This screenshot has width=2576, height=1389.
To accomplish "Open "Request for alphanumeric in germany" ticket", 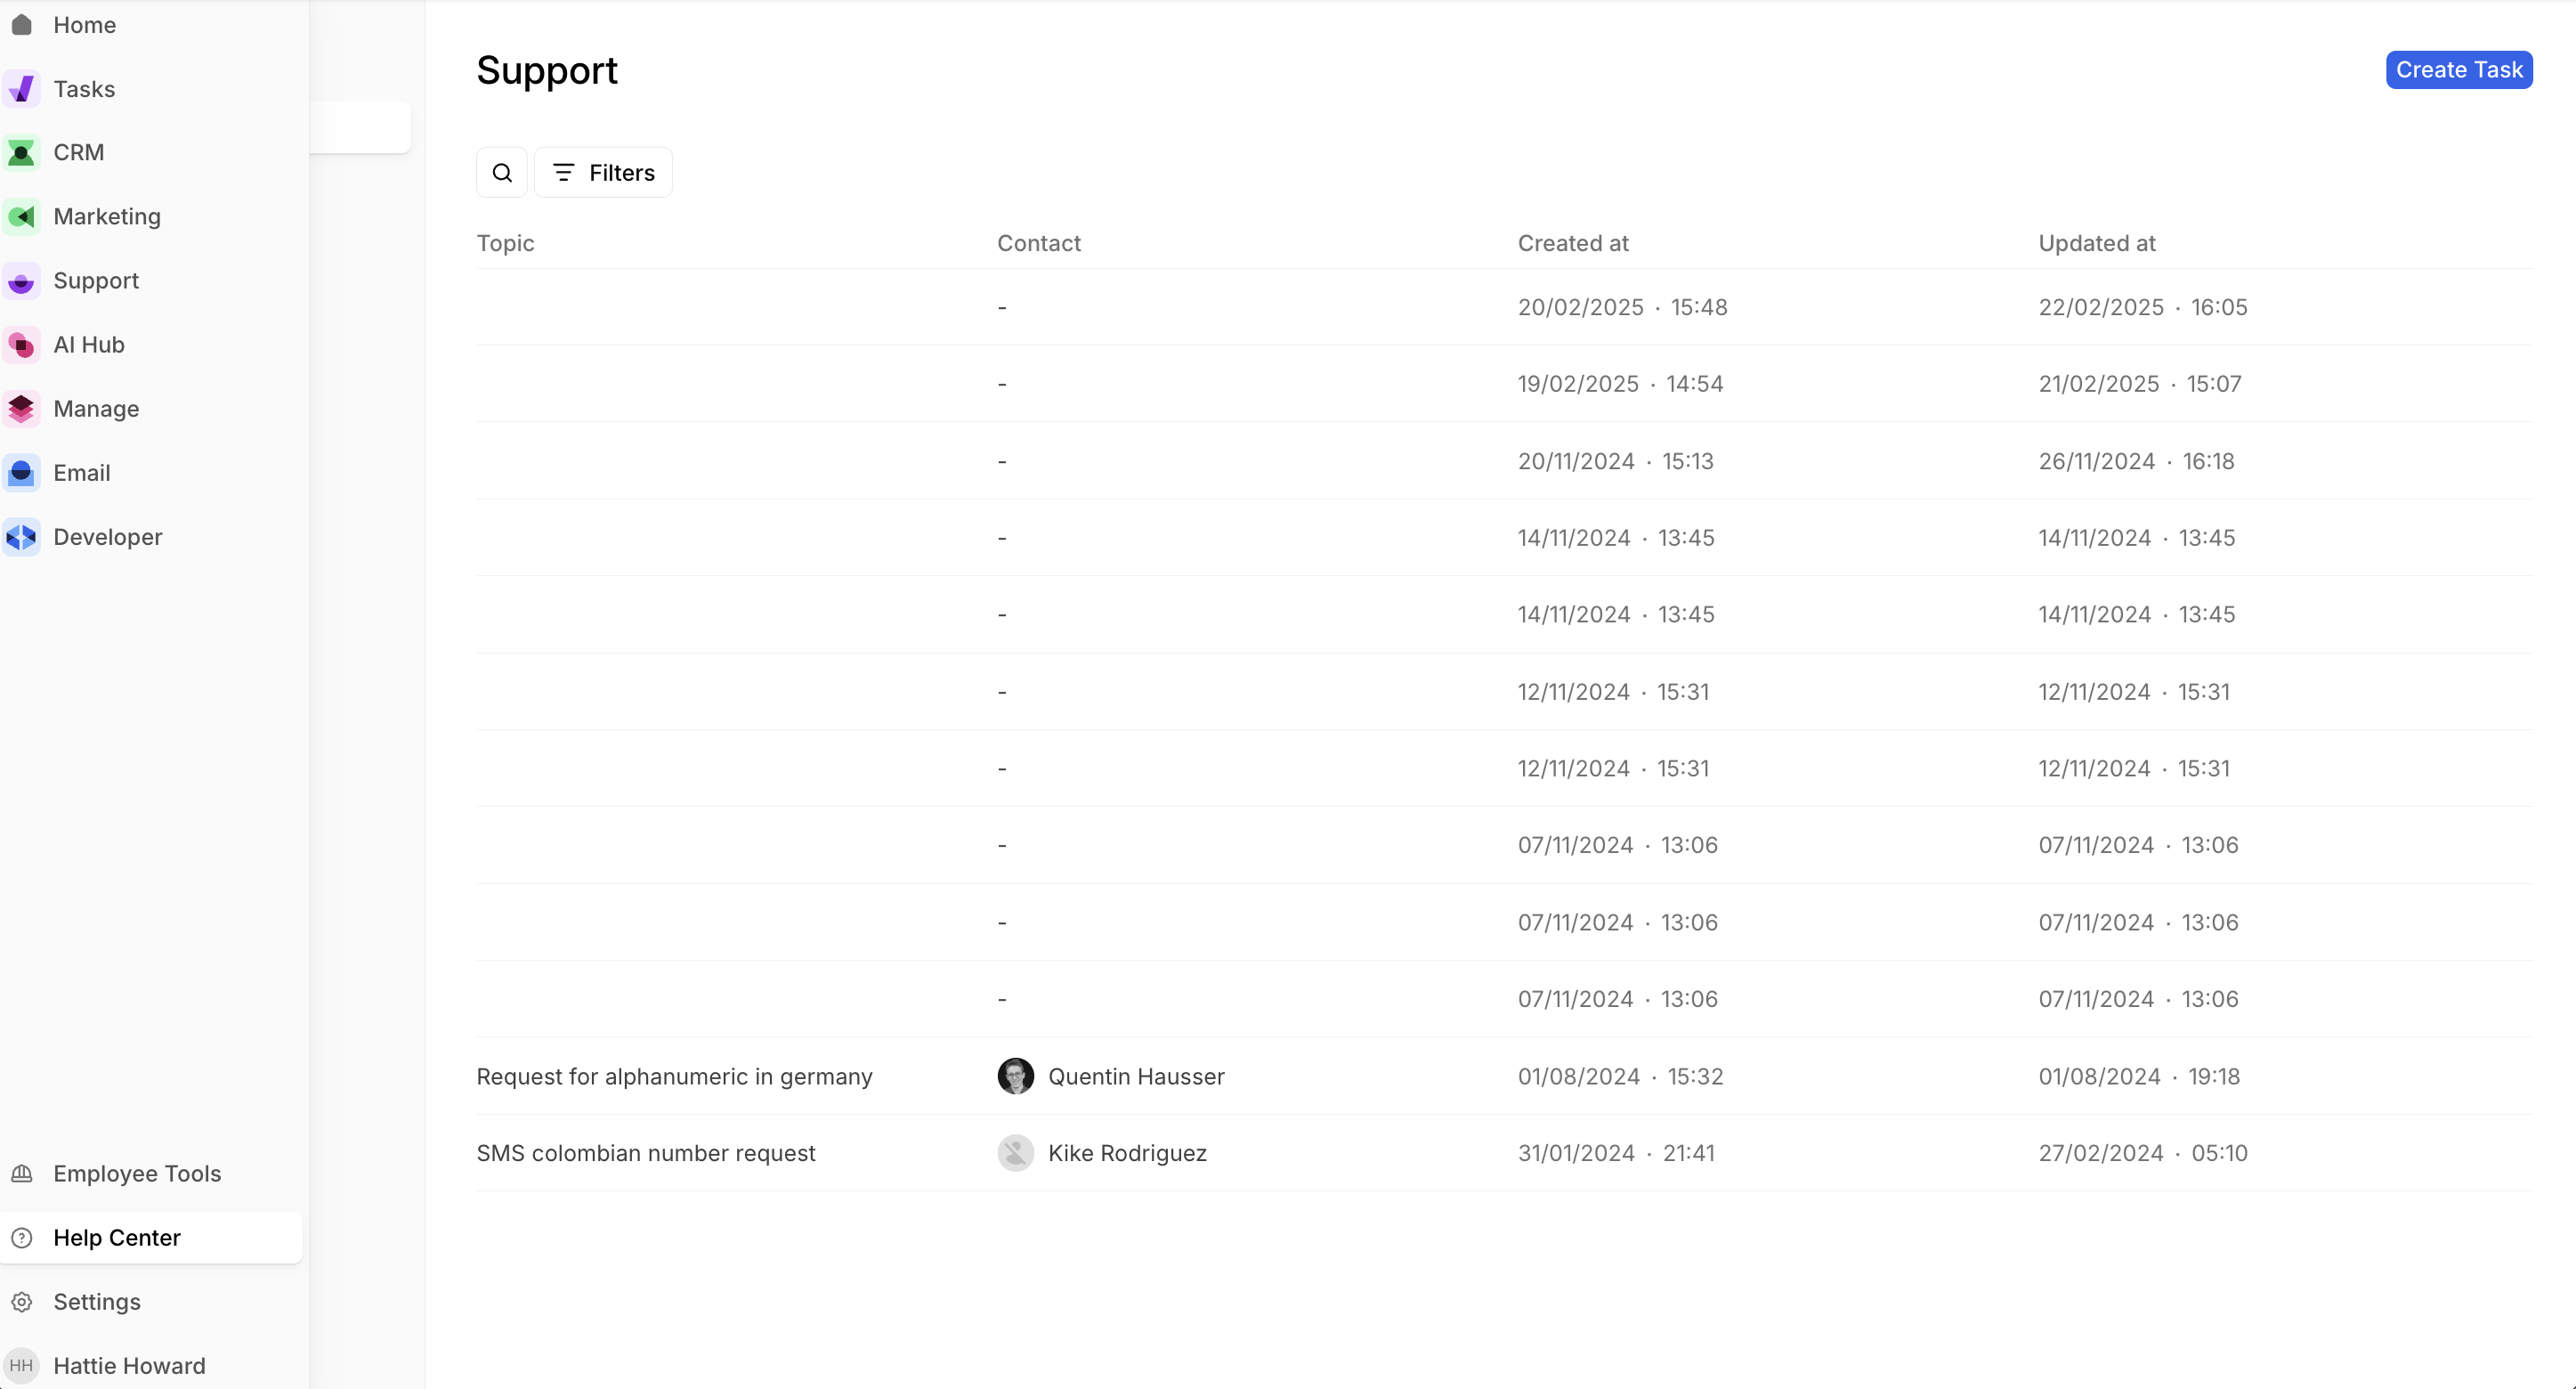I will (674, 1076).
